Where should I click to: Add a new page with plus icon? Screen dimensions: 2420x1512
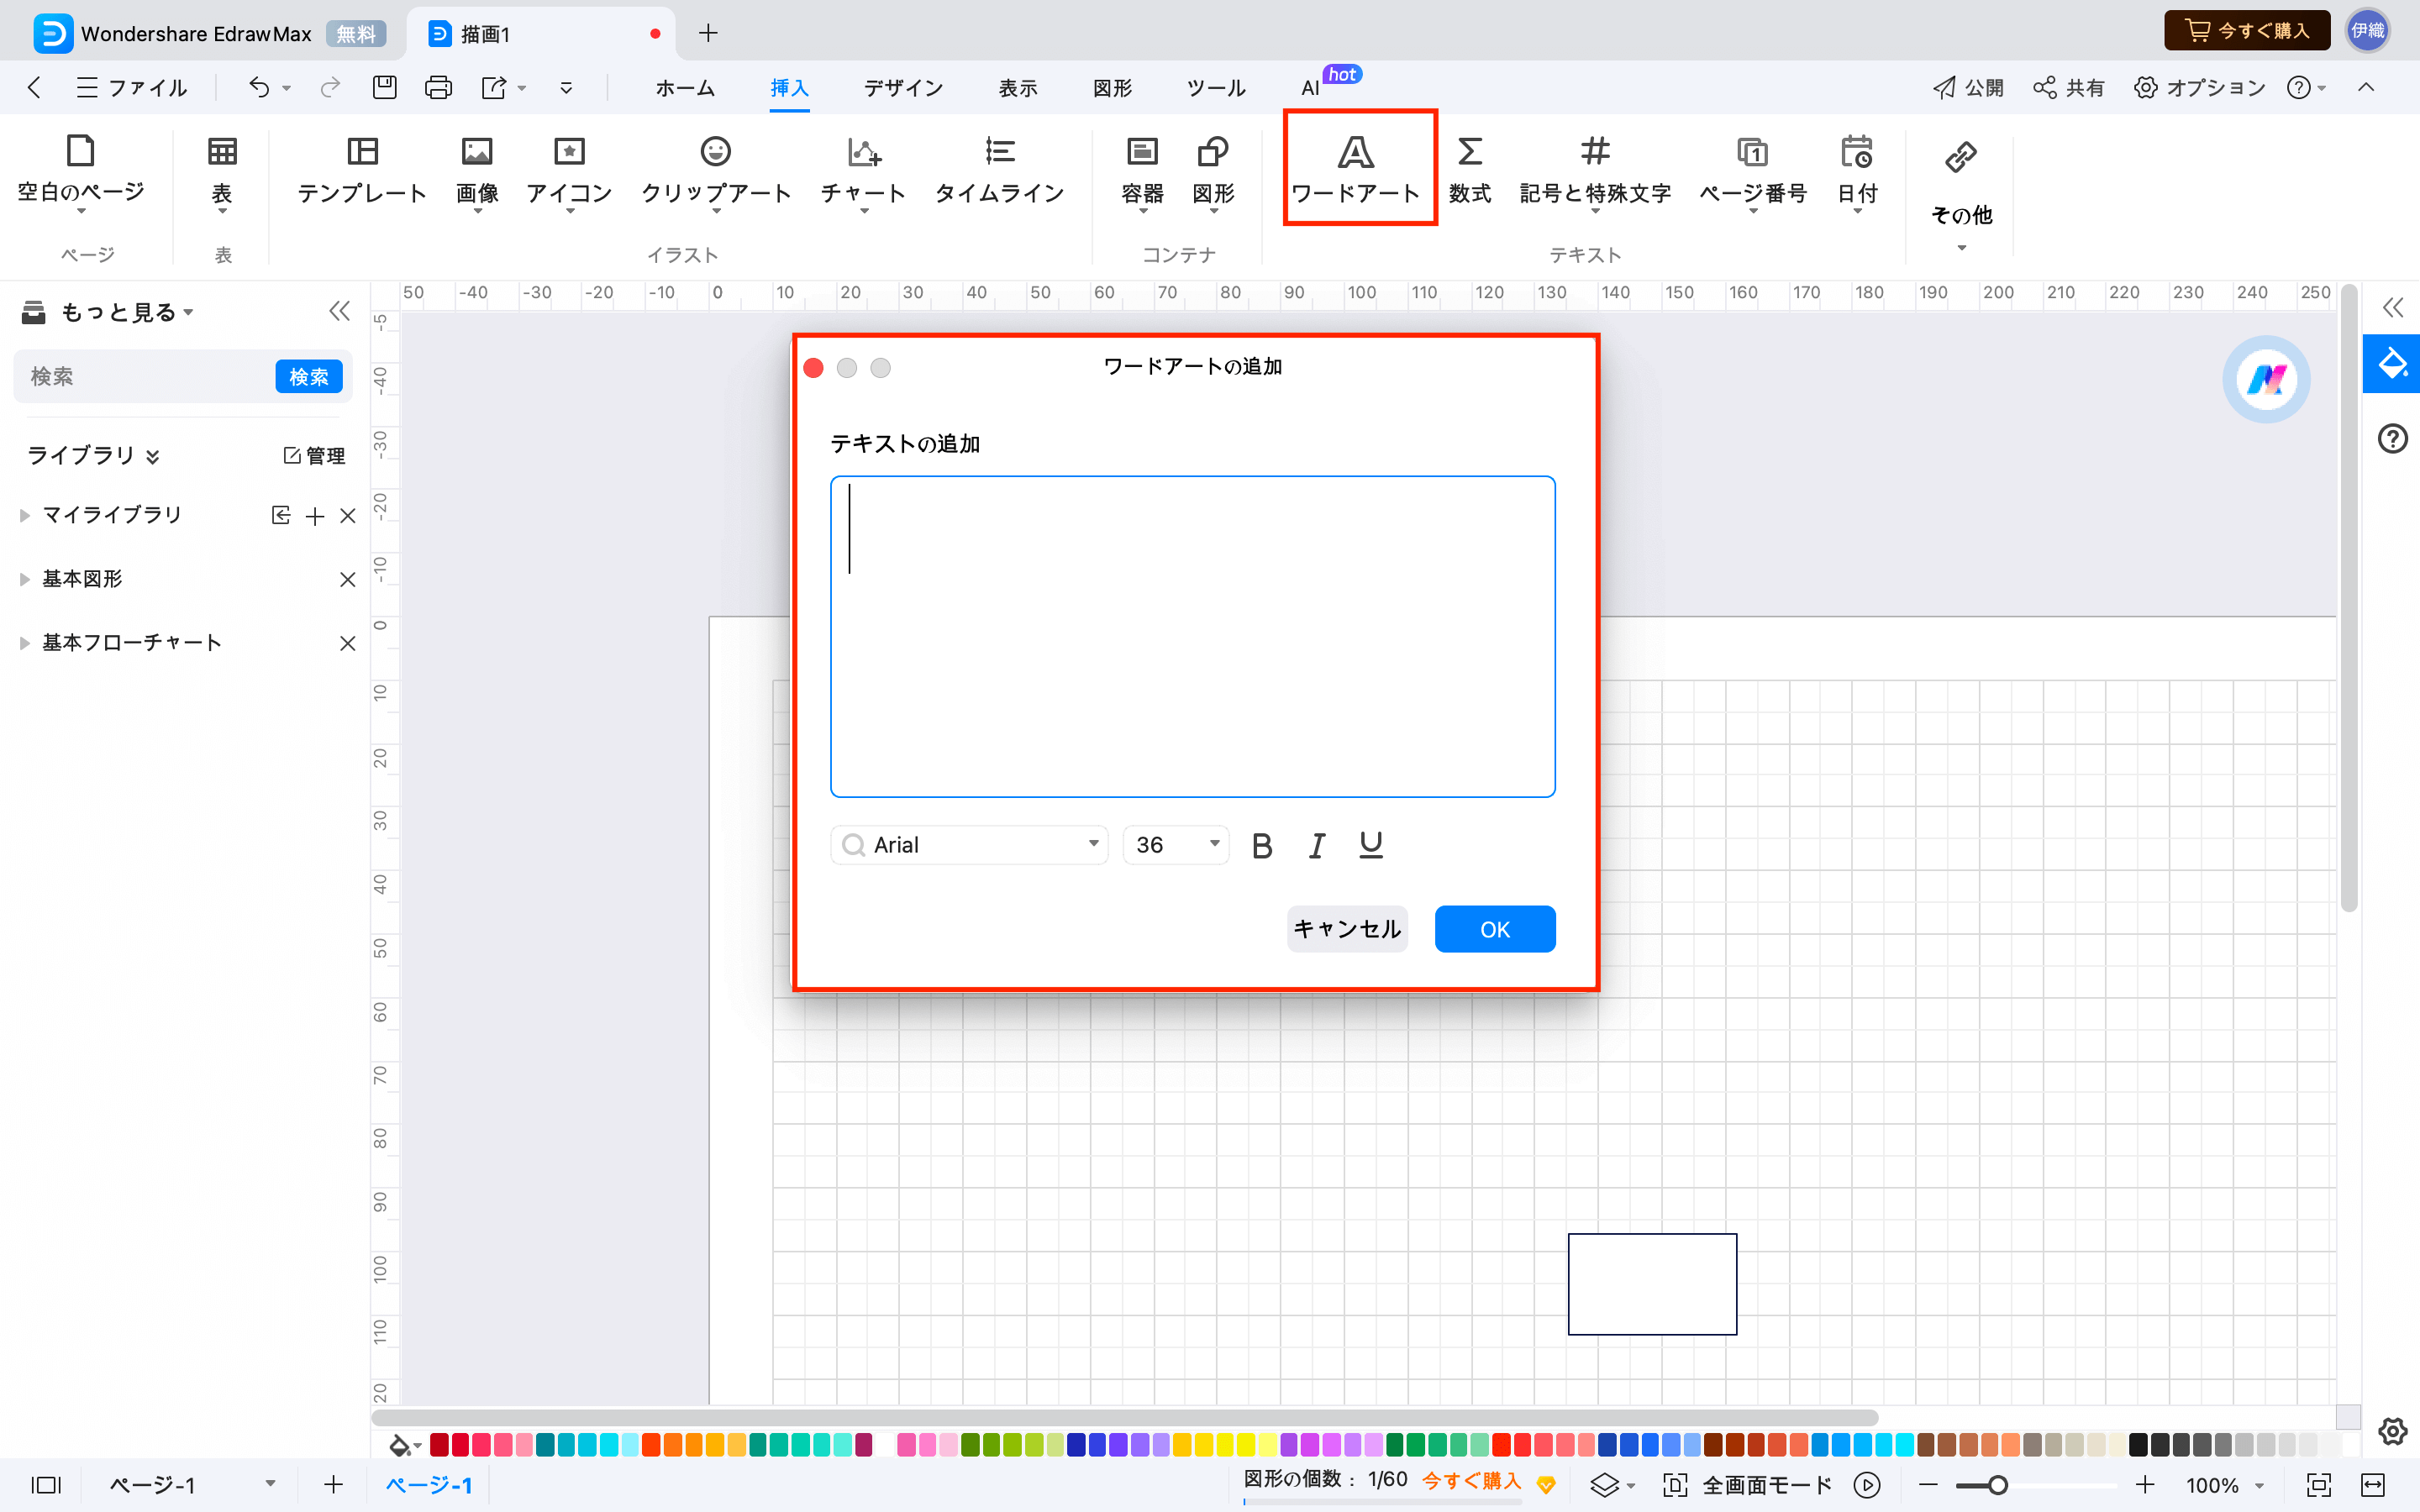pos(334,1485)
